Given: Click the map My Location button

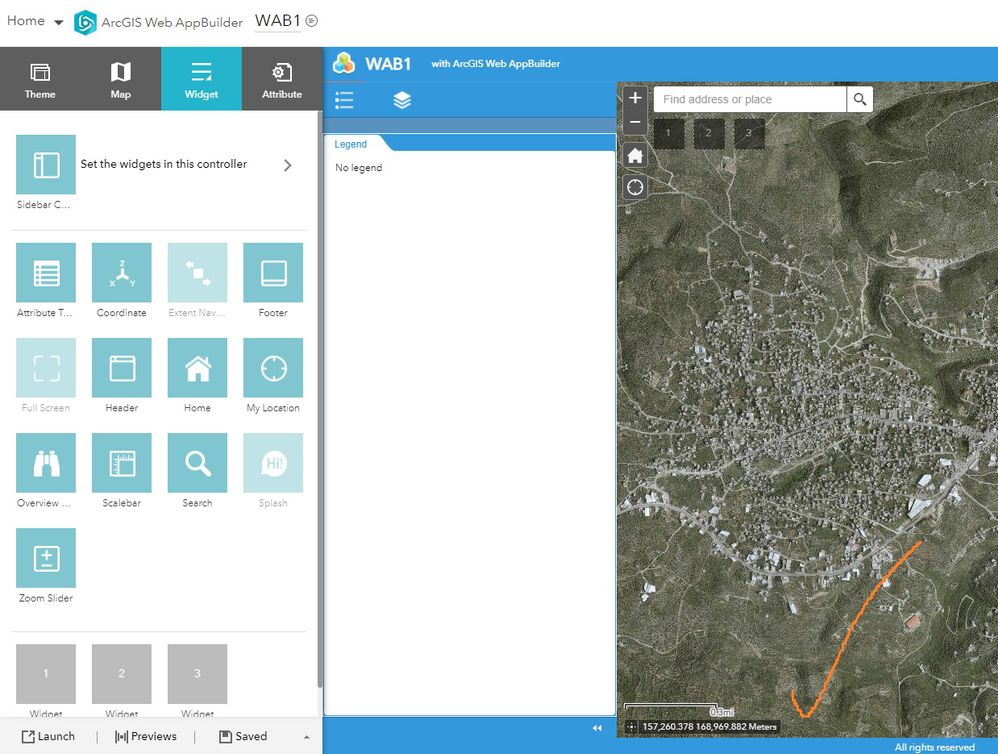Looking at the screenshot, I should [635, 187].
